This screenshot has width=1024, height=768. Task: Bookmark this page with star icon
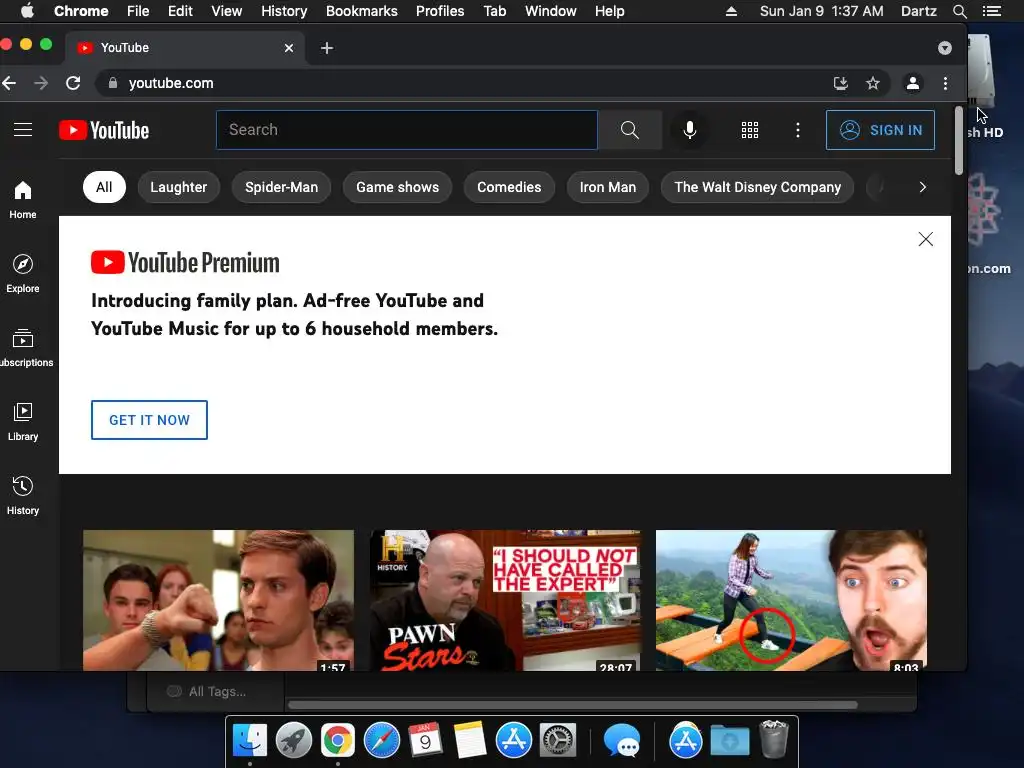coord(872,83)
